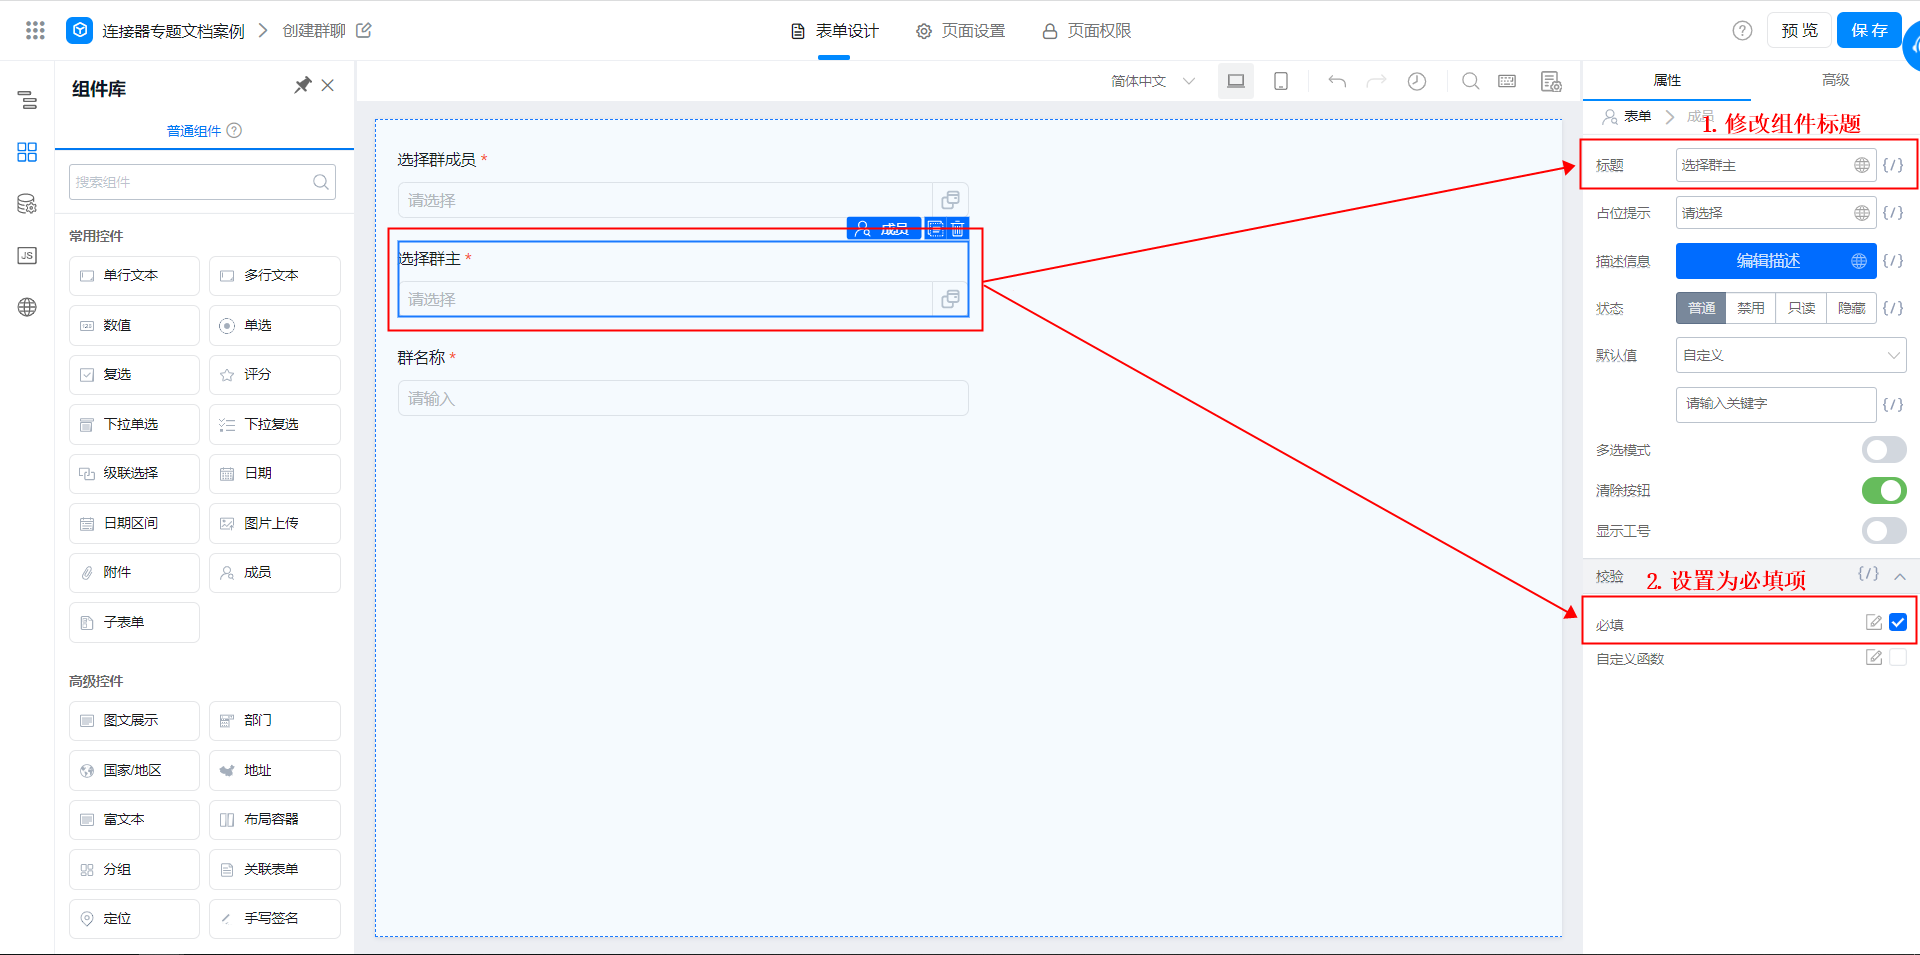Toggle the 多选模式 switch
Screen dimensions: 1920x955
point(1883,450)
